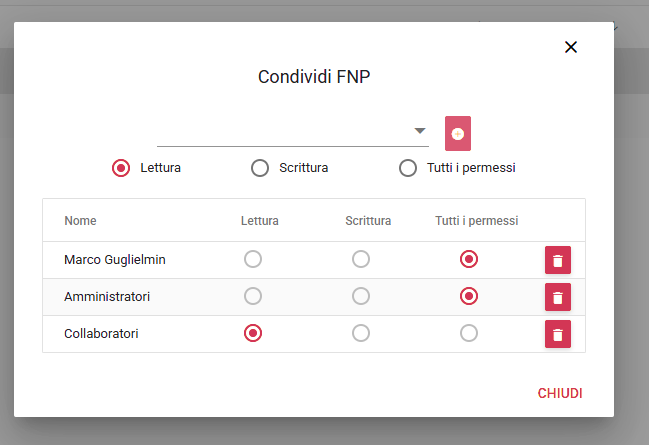Remove Amministratori from the share list
The height and width of the screenshot is (445, 649).
(x=558, y=297)
